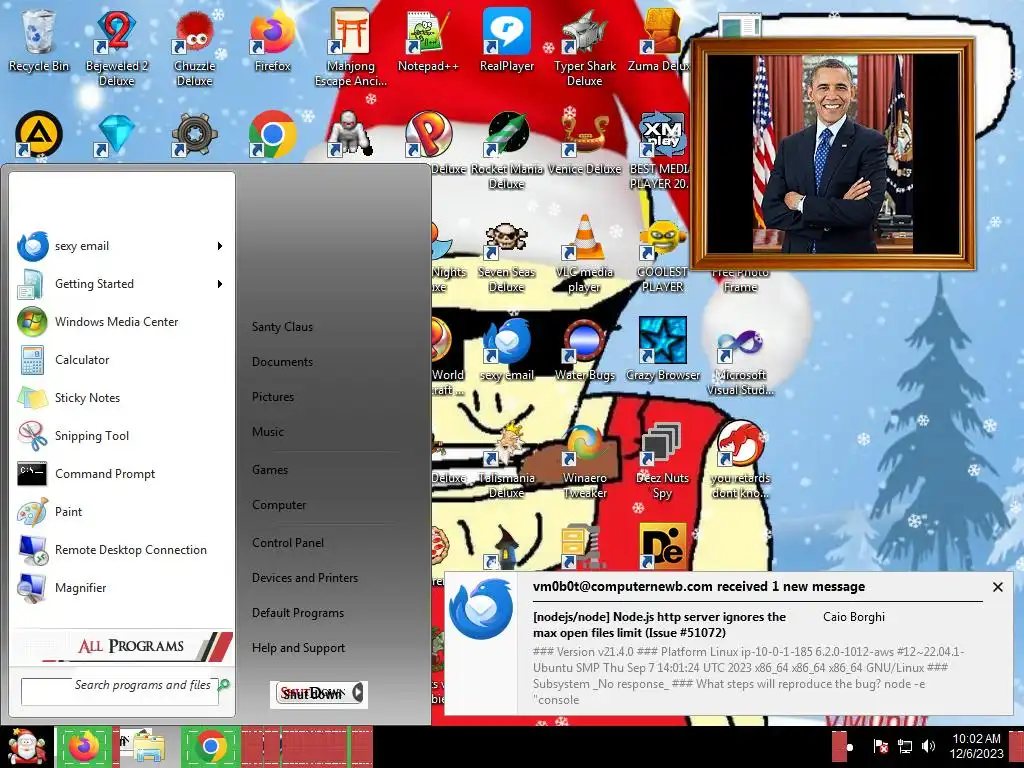Launch Paint from Start menu
The image size is (1024, 768).
coord(122,511)
